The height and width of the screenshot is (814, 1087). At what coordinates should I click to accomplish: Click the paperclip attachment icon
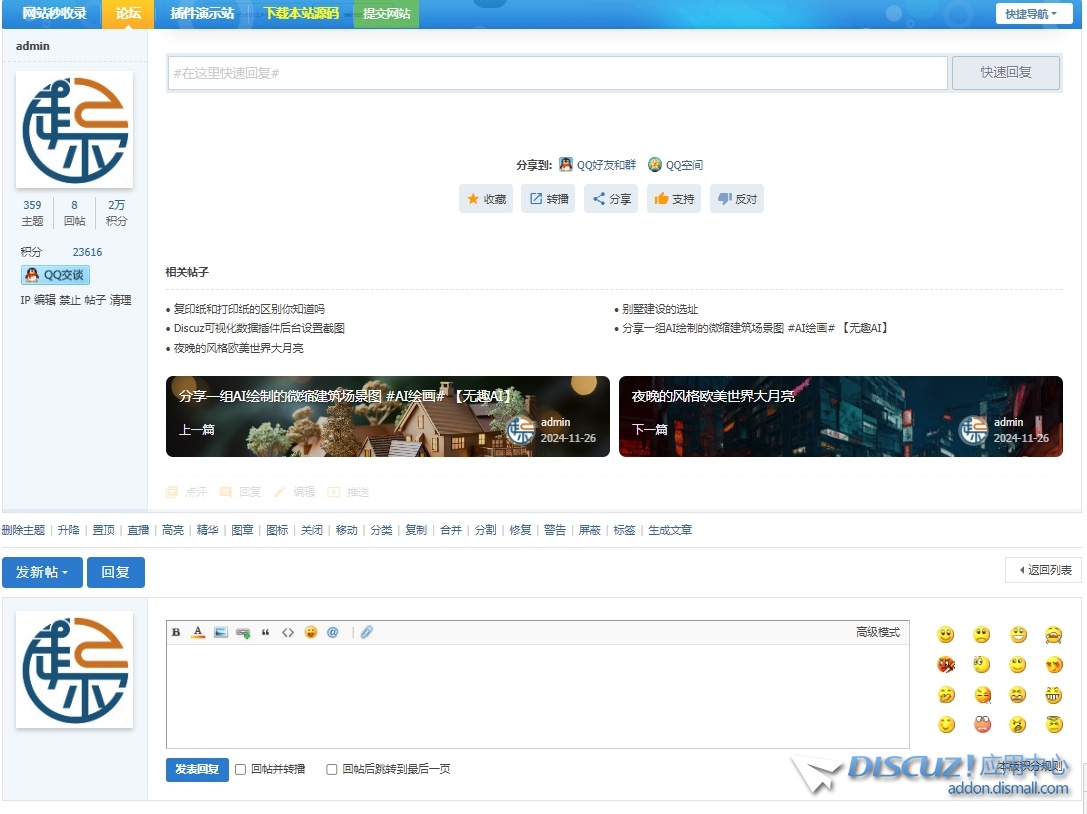367,632
